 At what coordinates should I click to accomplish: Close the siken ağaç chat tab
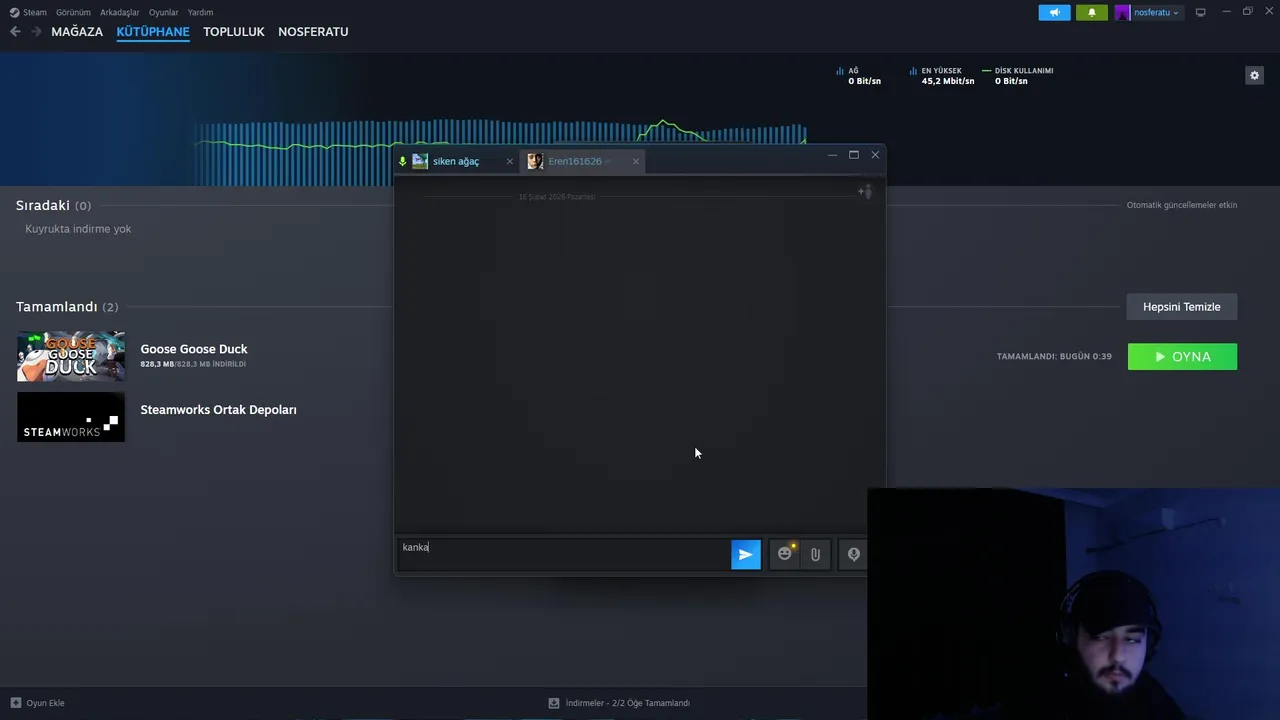click(509, 161)
